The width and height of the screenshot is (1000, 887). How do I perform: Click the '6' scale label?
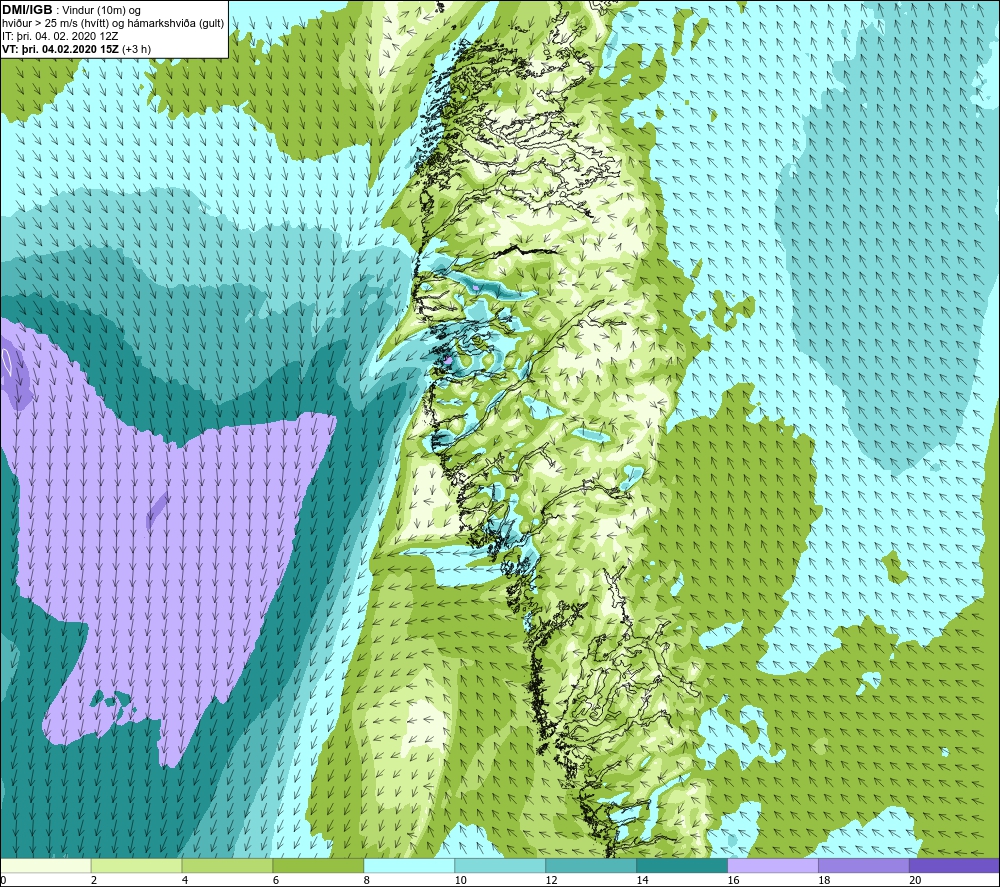tap(276, 880)
